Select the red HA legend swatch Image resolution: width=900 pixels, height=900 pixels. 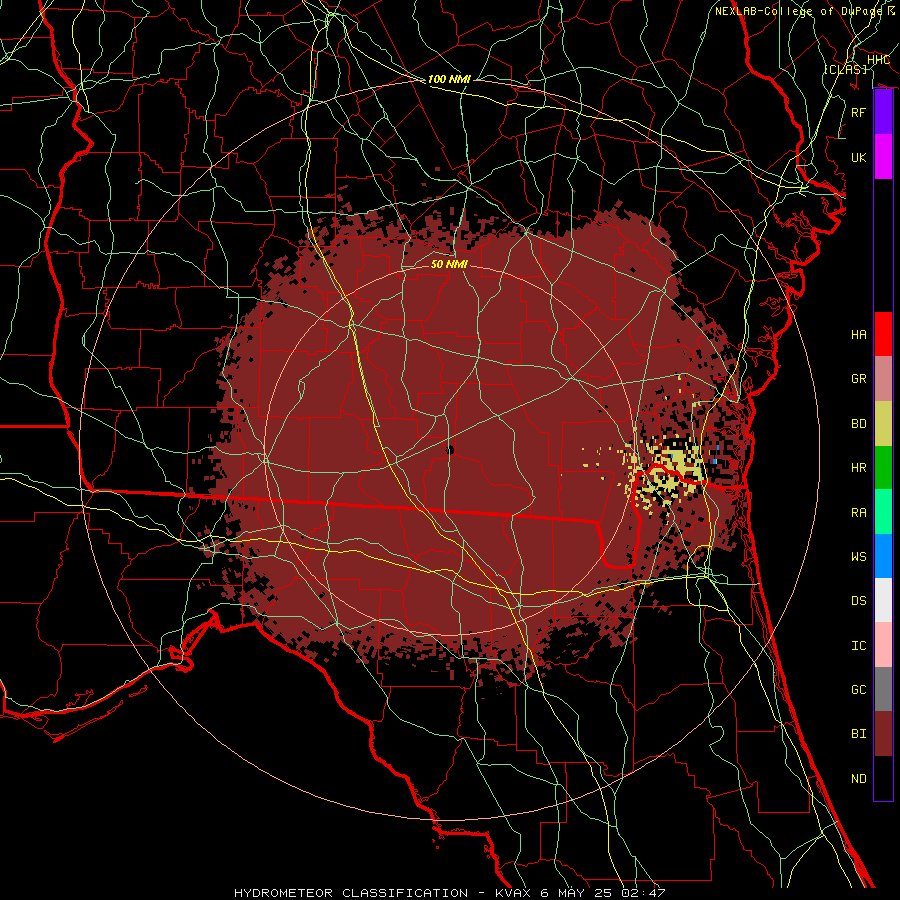883,334
